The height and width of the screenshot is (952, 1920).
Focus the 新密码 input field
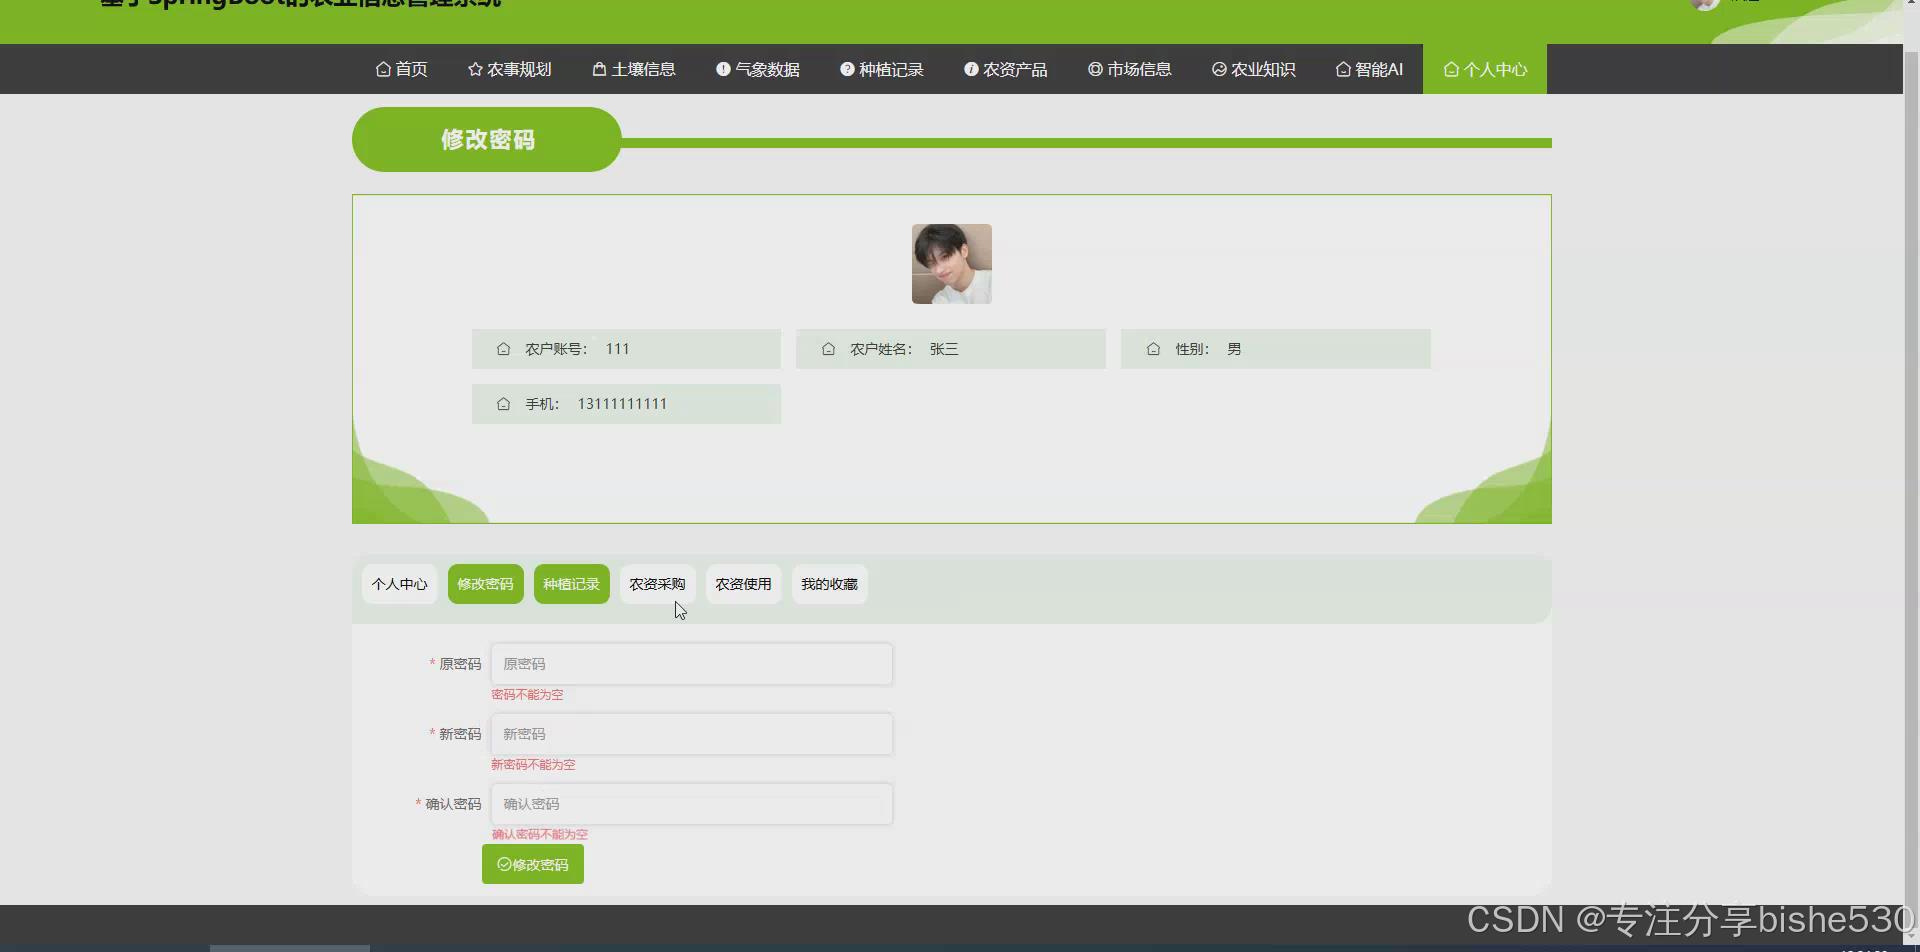(x=691, y=734)
